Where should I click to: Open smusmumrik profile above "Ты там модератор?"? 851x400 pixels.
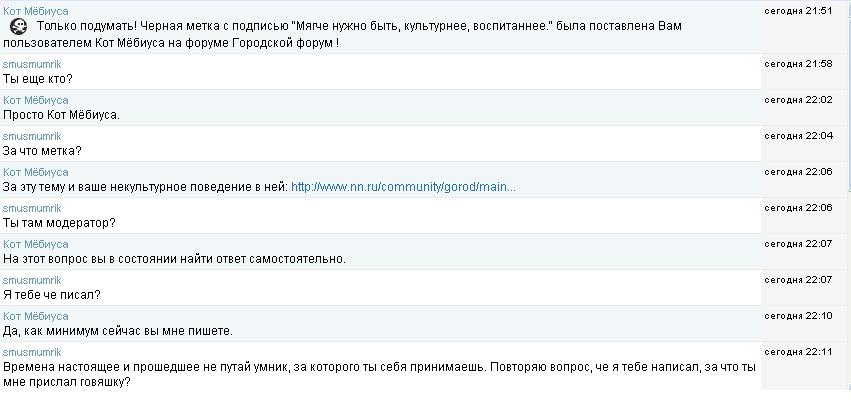coord(32,208)
